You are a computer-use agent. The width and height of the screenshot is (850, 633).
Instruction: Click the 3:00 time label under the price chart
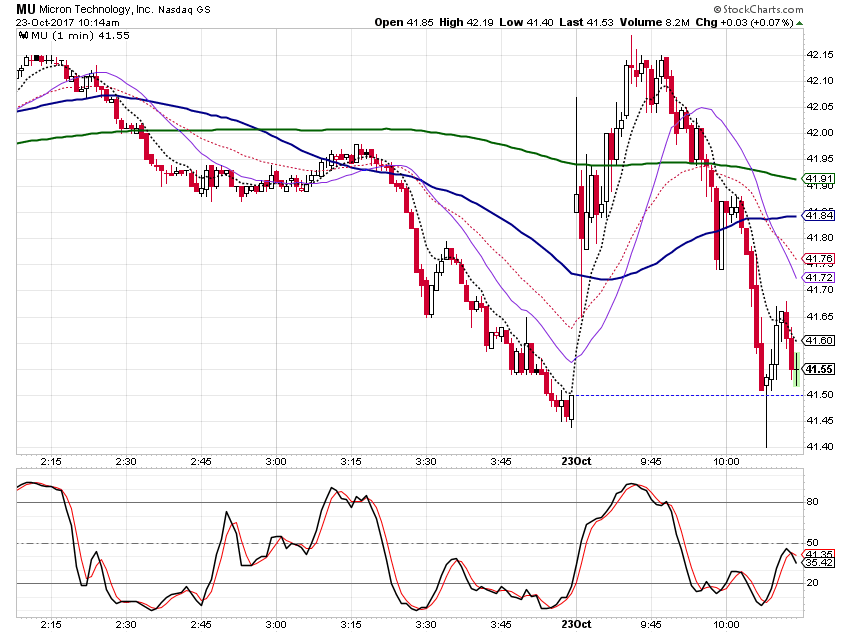(x=276, y=462)
